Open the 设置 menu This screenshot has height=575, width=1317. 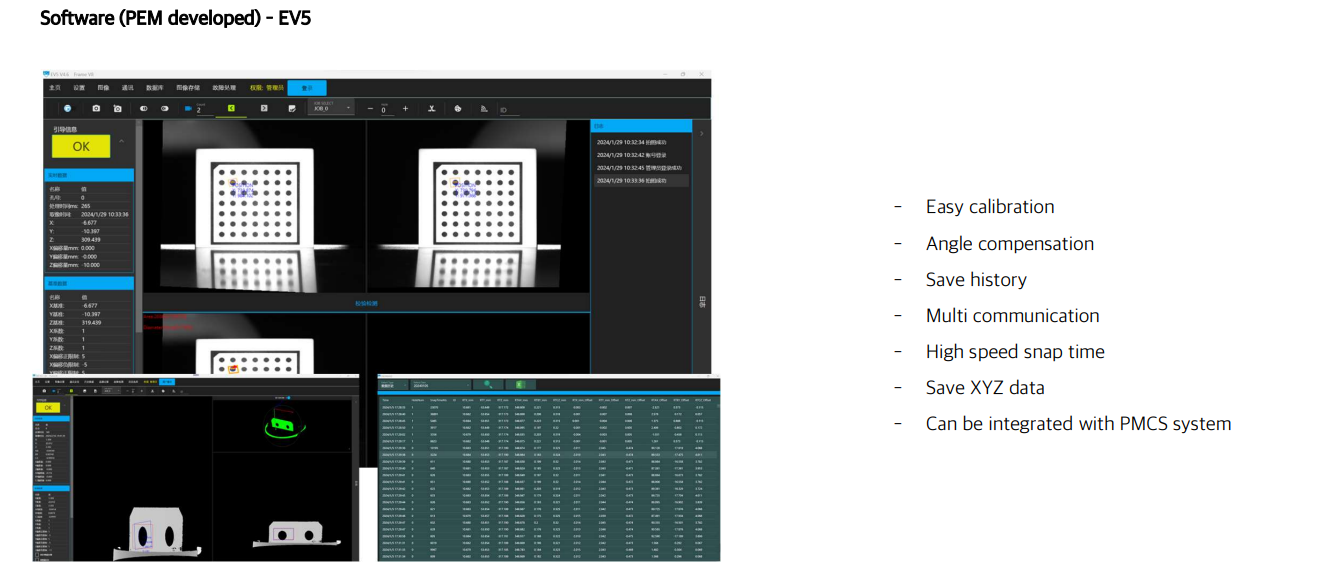(x=79, y=88)
